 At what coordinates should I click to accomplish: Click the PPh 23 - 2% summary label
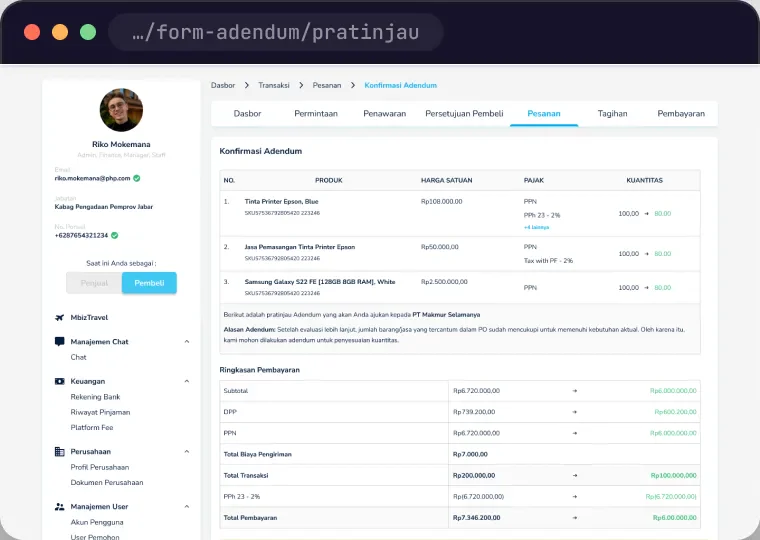pos(242,497)
